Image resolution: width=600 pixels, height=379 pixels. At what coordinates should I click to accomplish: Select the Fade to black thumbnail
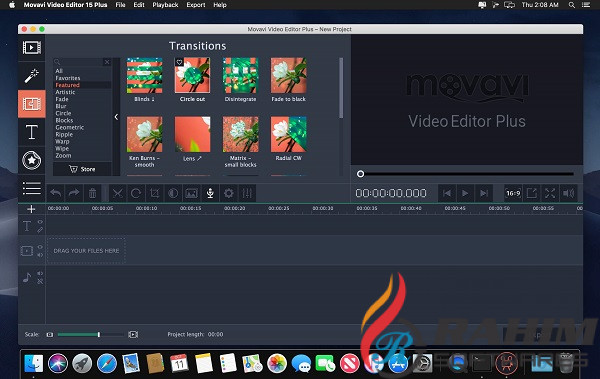[x=289, y=75]
